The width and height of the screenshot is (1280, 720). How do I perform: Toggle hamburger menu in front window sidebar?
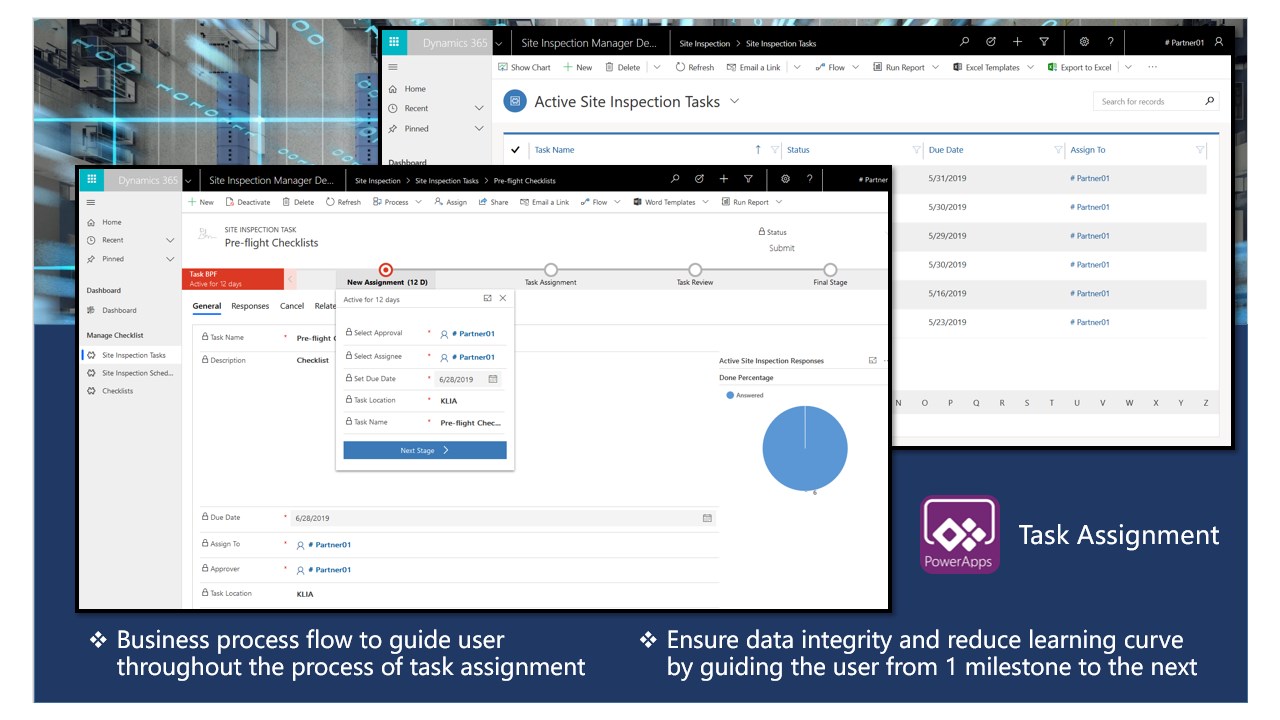click(91, 202)
